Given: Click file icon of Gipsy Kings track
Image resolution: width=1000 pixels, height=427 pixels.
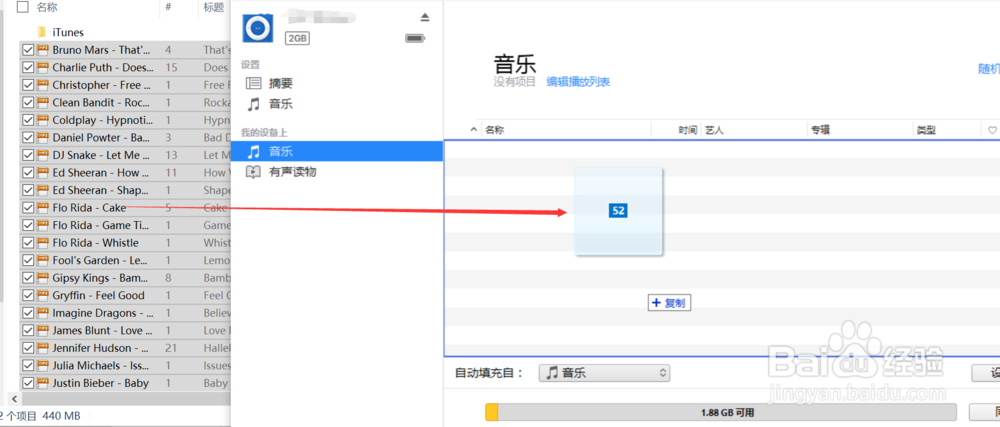Looking at the screenshot, I should (43, 278).
